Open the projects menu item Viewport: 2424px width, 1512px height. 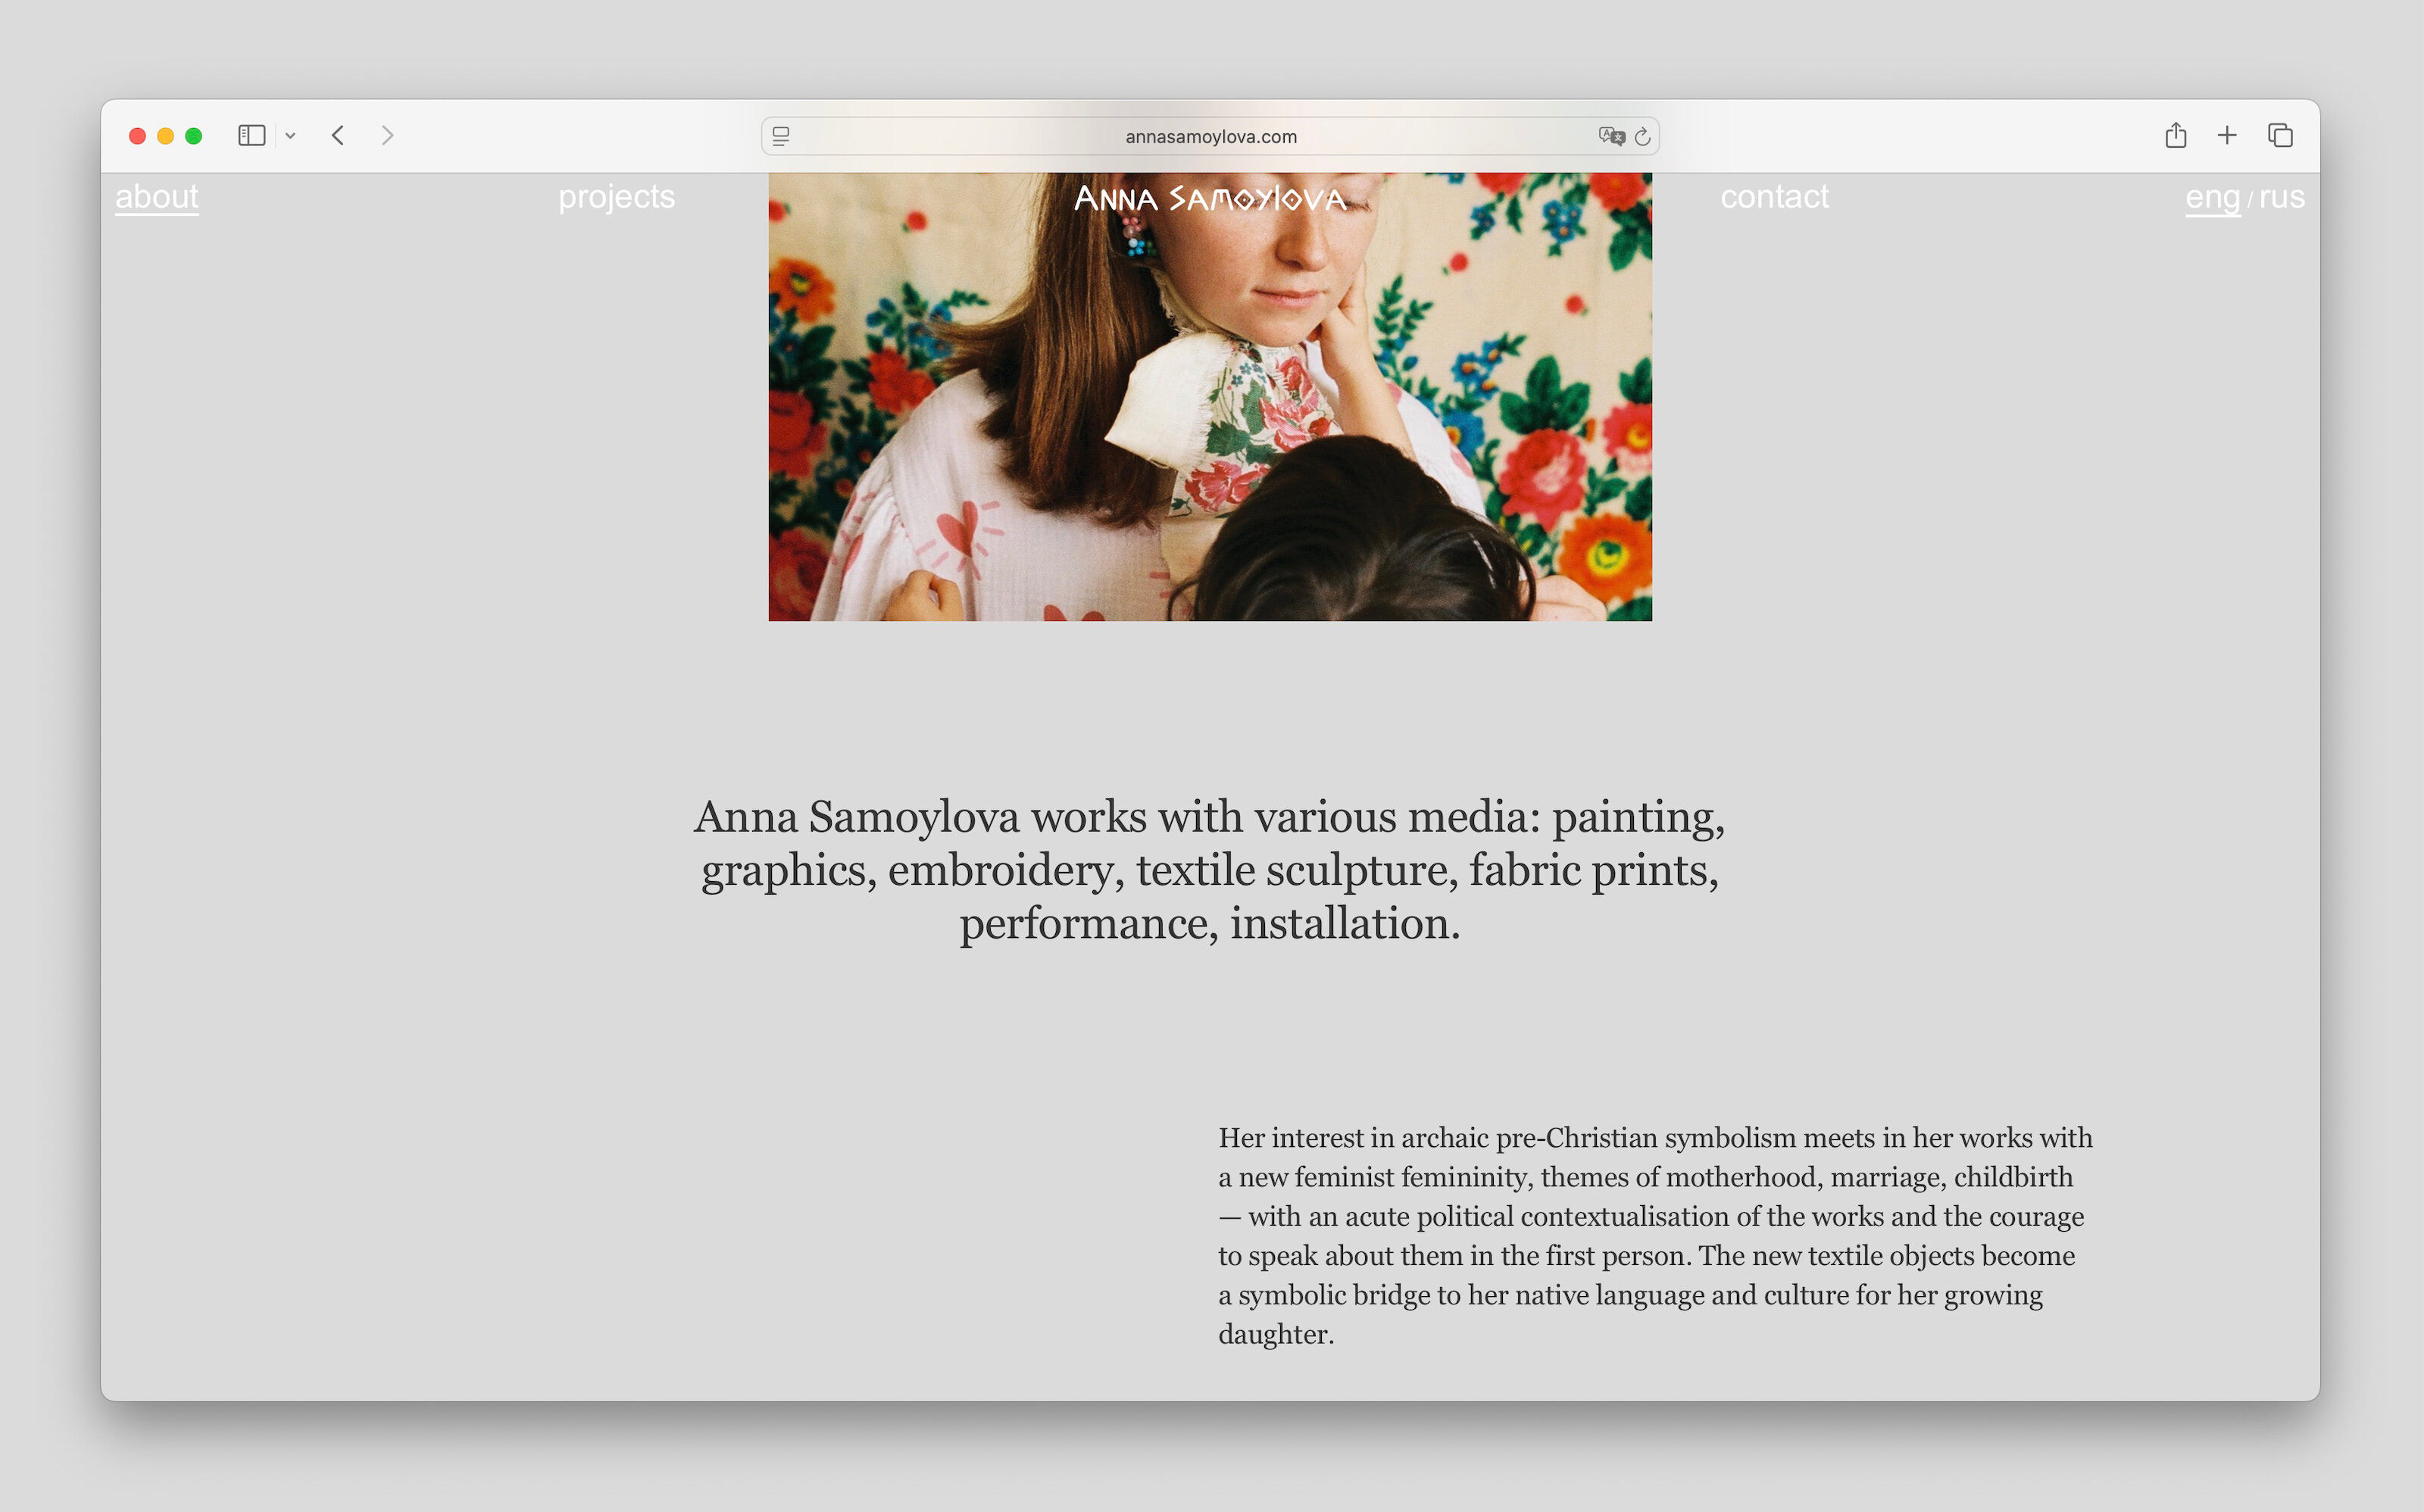point(617,197)
